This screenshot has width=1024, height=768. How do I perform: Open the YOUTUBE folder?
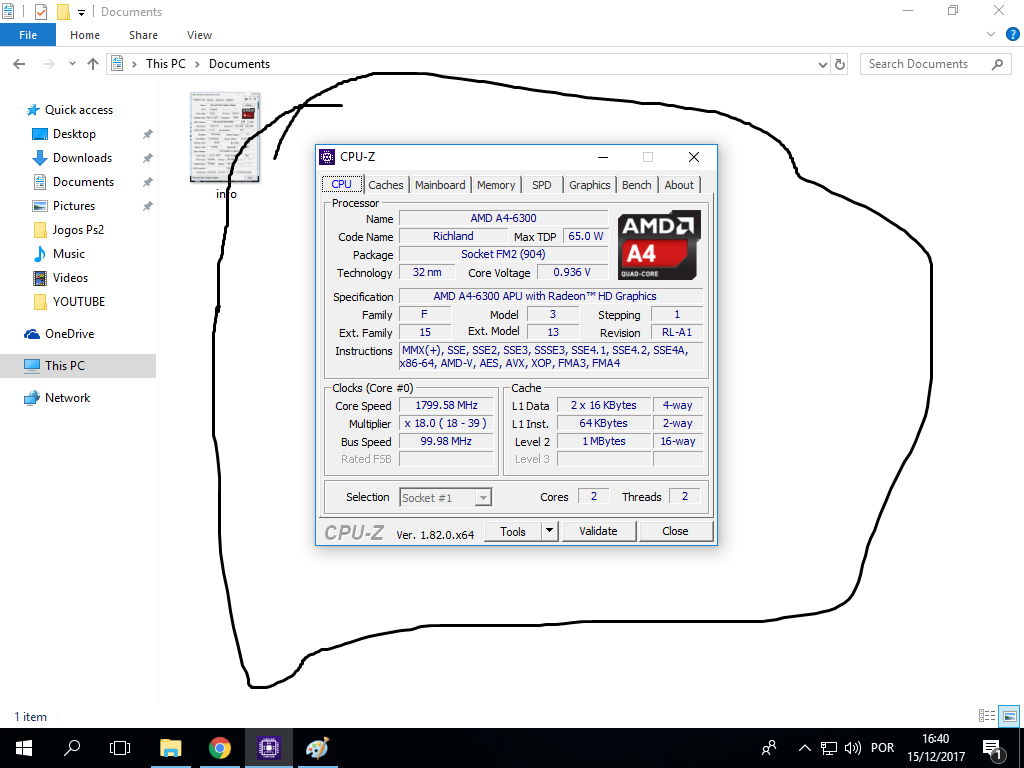(x=78, y=302)
